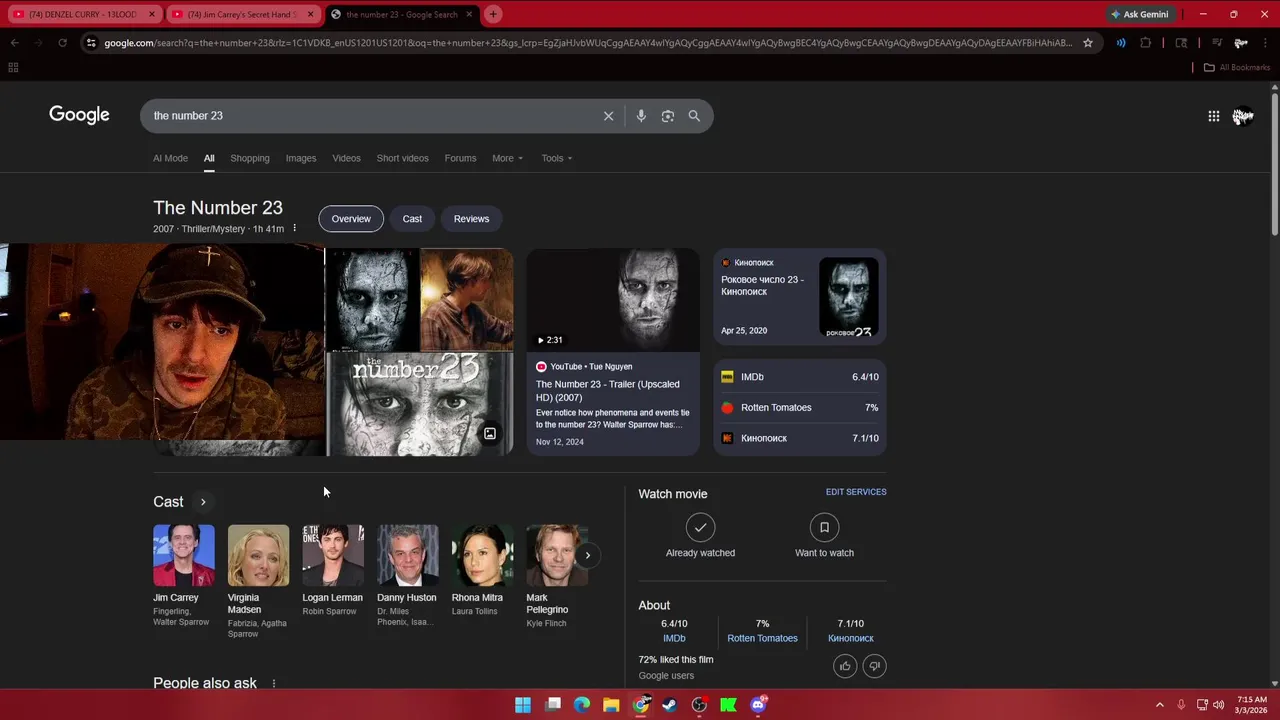Switch to the AI Mode tab
Image resolution: width=1280 pixels, height=720 pixels.
point(170,158)
